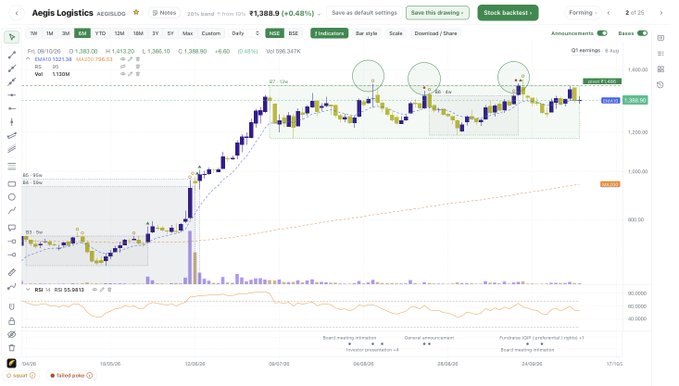Image resolution: width=679 pixels, height=386 pixels.
Task: Click the Q1 earnings label
Action: point(585,50)
